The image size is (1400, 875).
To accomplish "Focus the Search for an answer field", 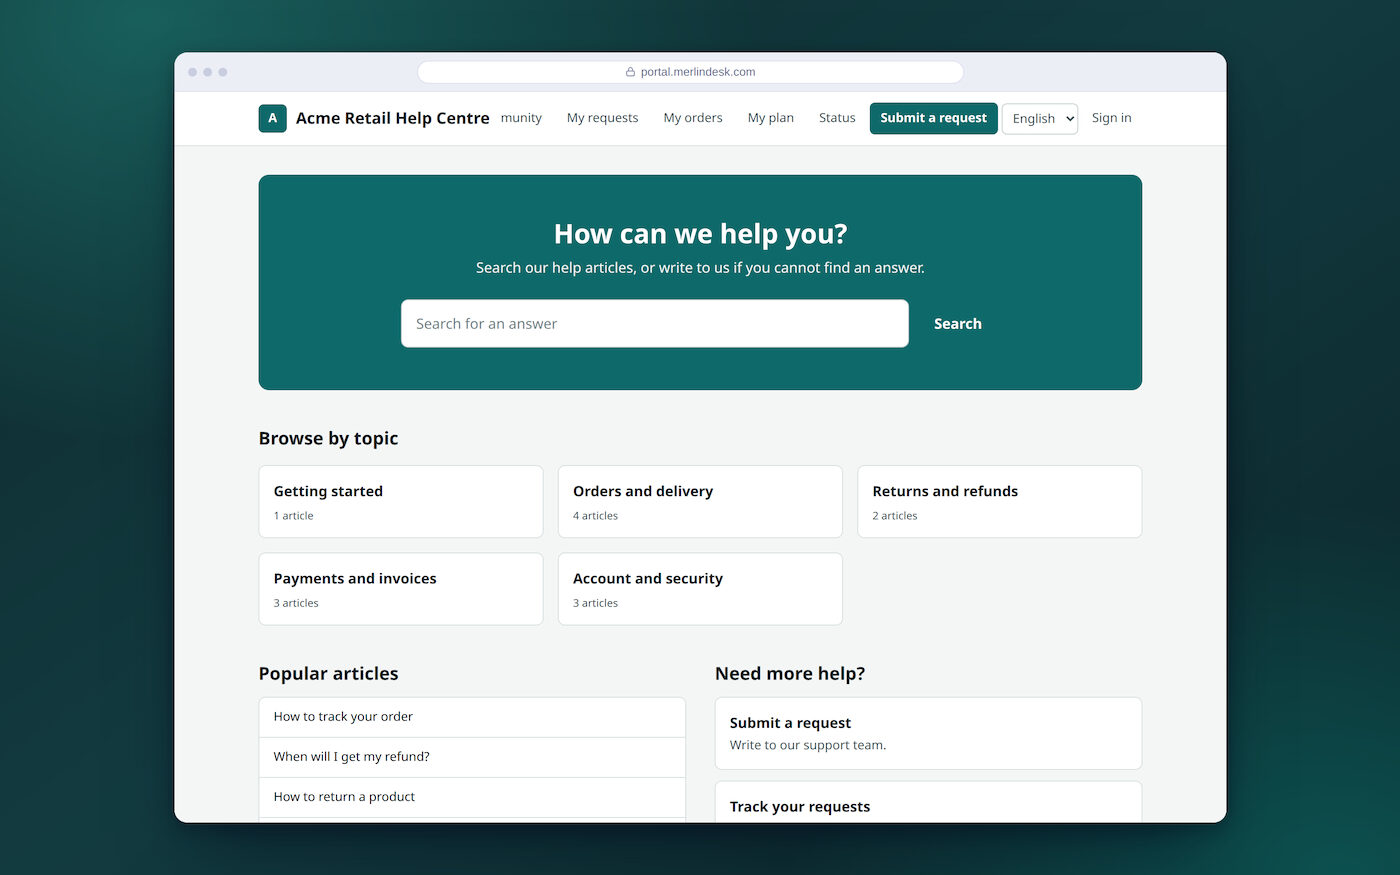I will [x=655, y=324].
